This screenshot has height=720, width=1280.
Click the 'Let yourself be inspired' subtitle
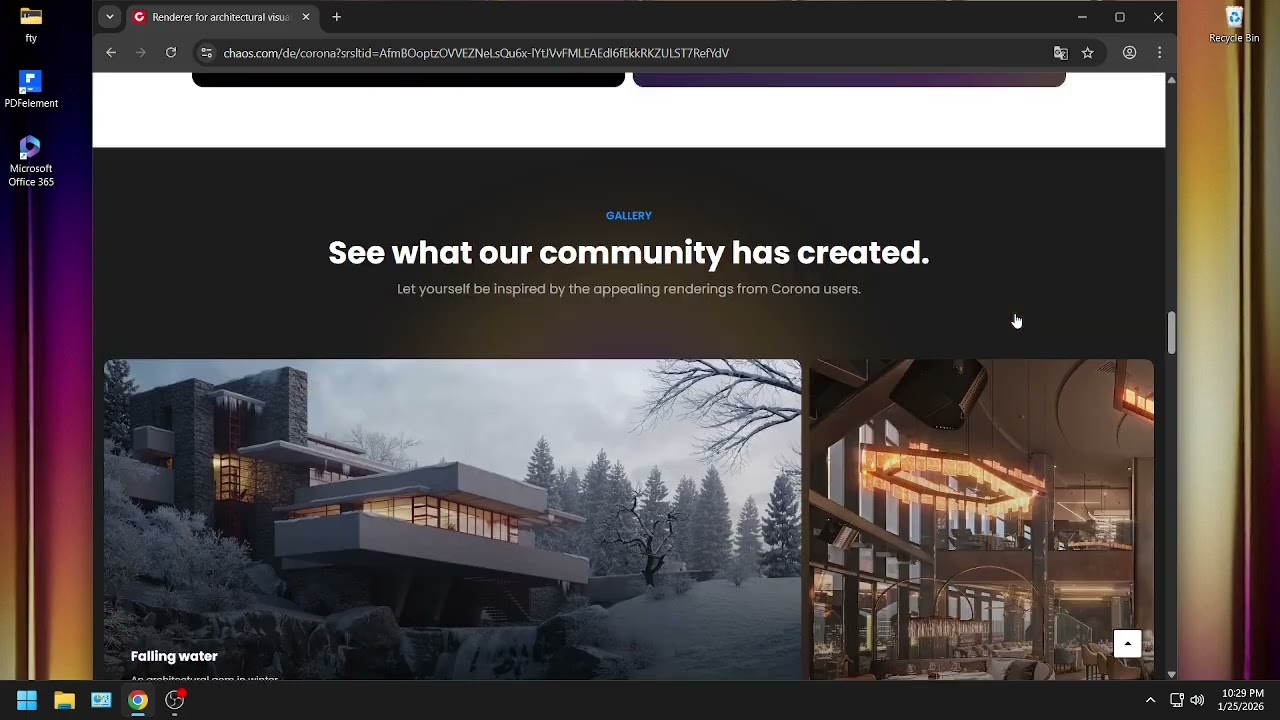tap(629, 289)
